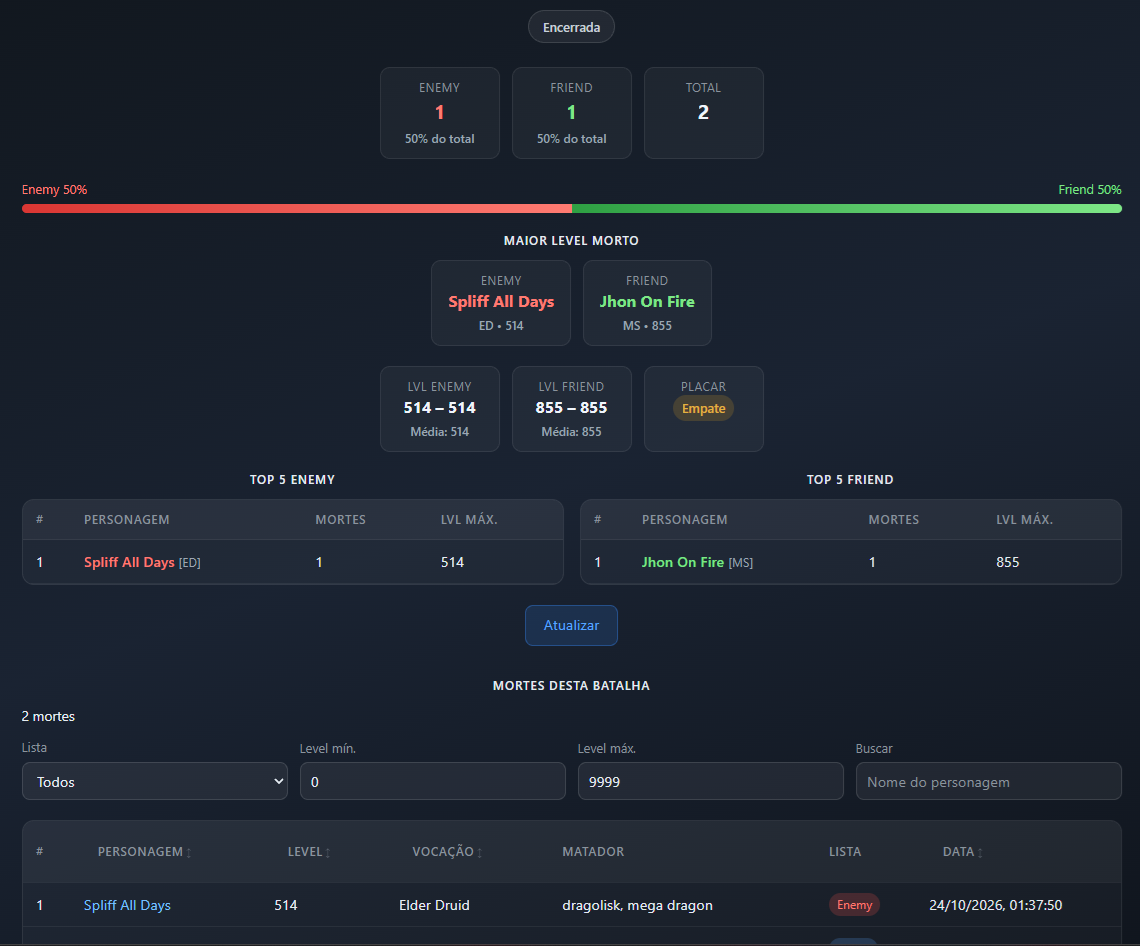Sort deaths table by Vocação column

[447, 851]
